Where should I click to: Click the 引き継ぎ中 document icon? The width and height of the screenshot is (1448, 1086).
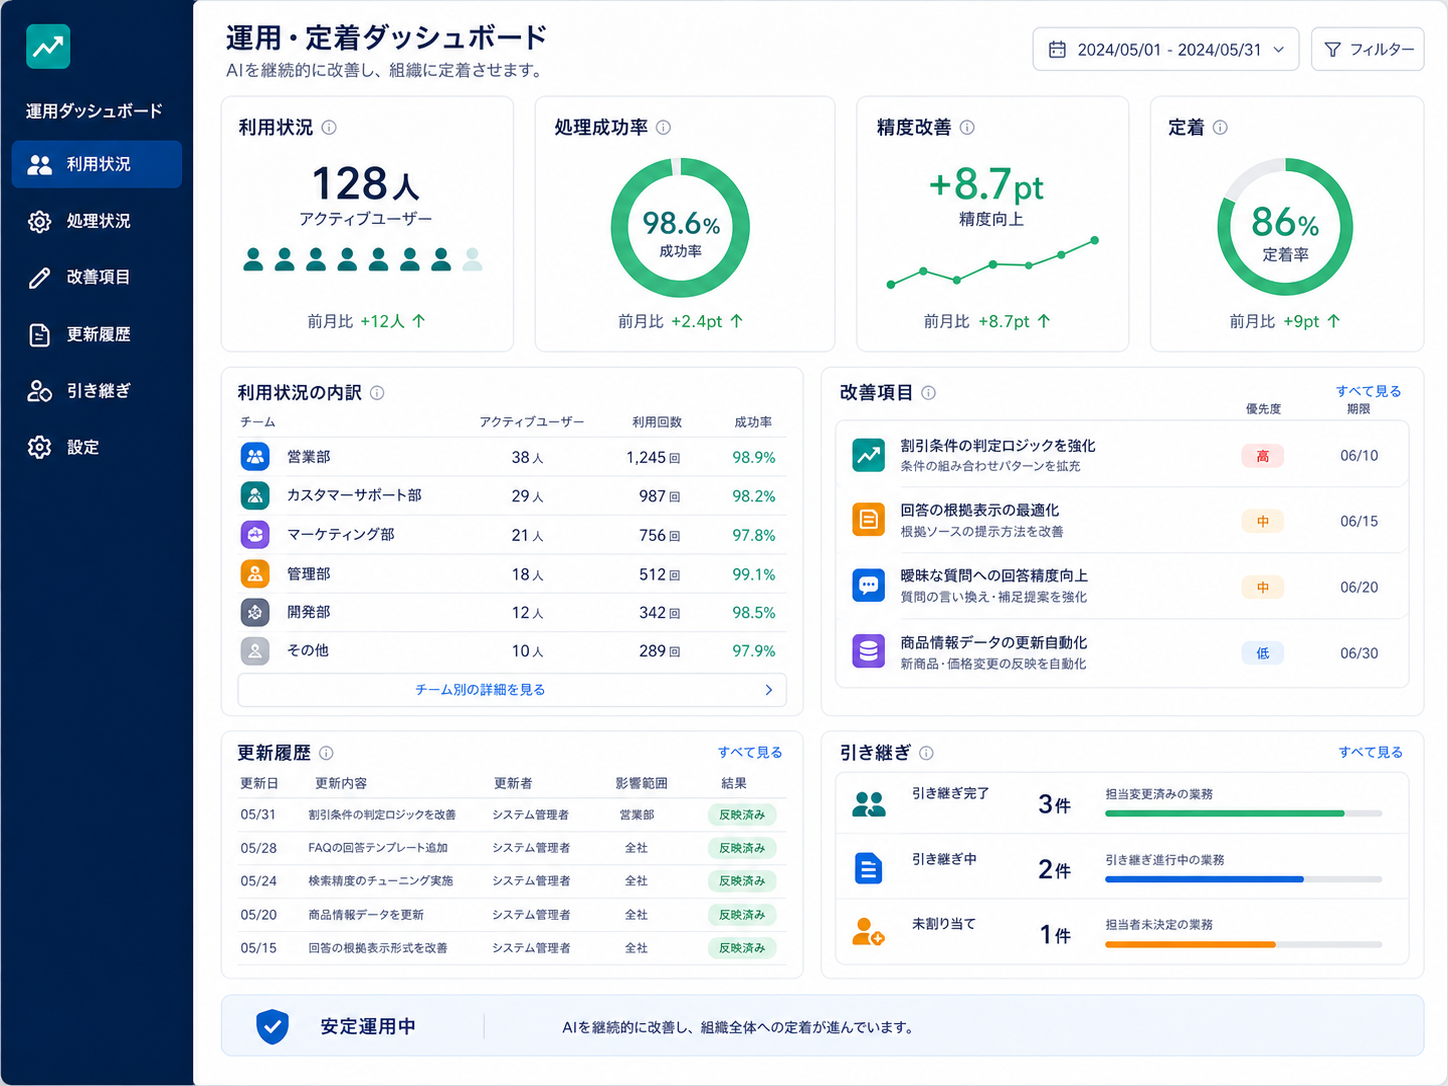pyautogui.click(x=868, y=868)
